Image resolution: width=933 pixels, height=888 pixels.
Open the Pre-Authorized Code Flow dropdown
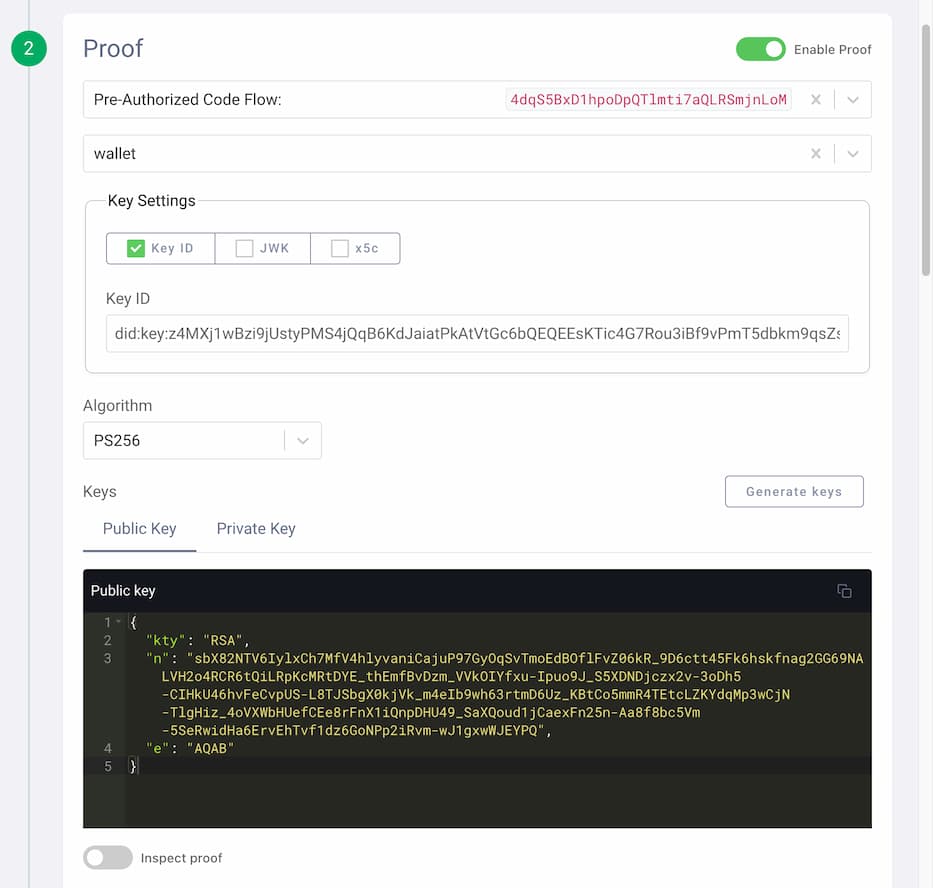(851, 99)
